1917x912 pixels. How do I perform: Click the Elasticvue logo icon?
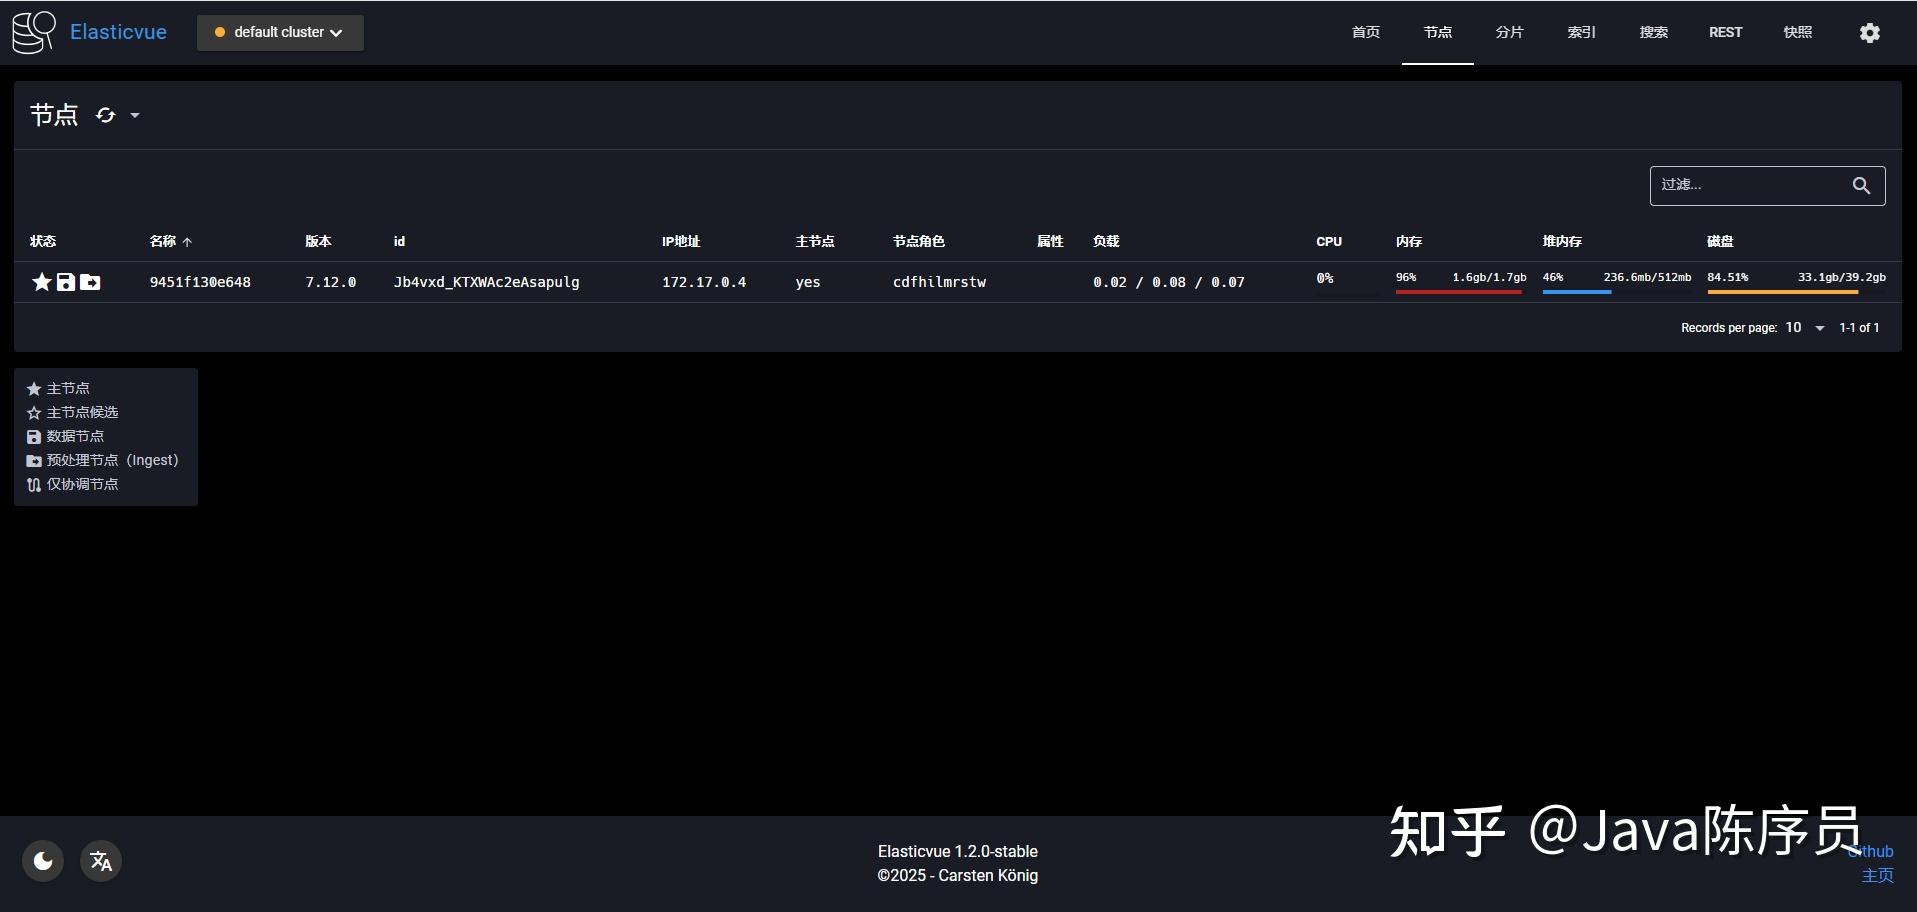[x=31, y=31]
